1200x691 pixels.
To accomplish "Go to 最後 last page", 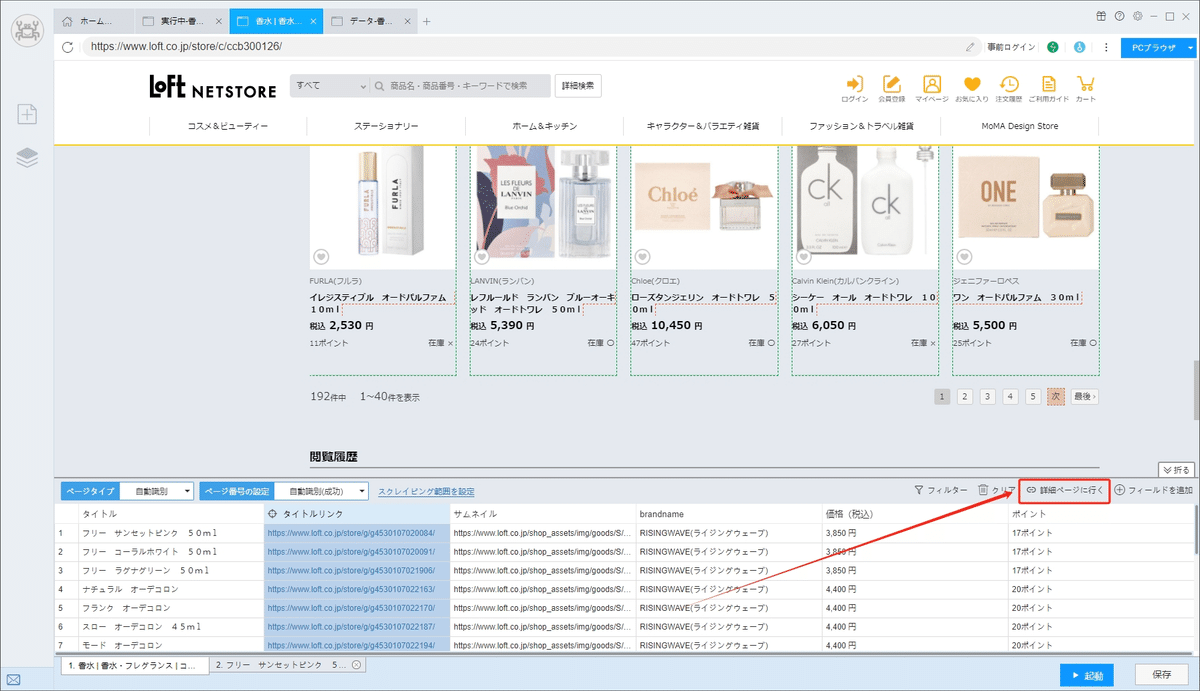I will click(1084, 396).
